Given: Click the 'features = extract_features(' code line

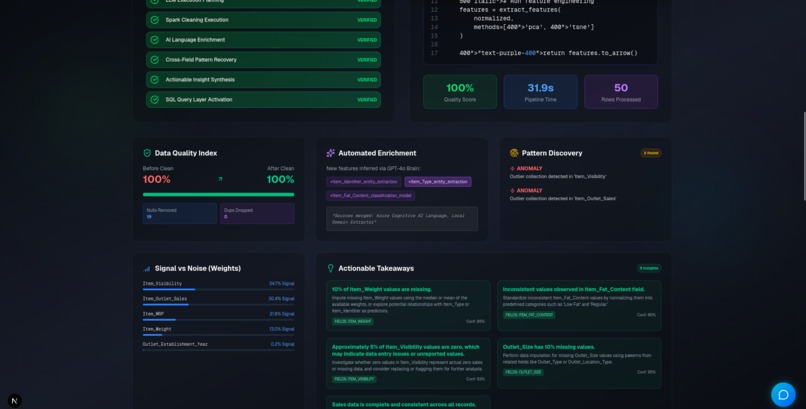Looking at the screenshot, I should coord(510,10).
